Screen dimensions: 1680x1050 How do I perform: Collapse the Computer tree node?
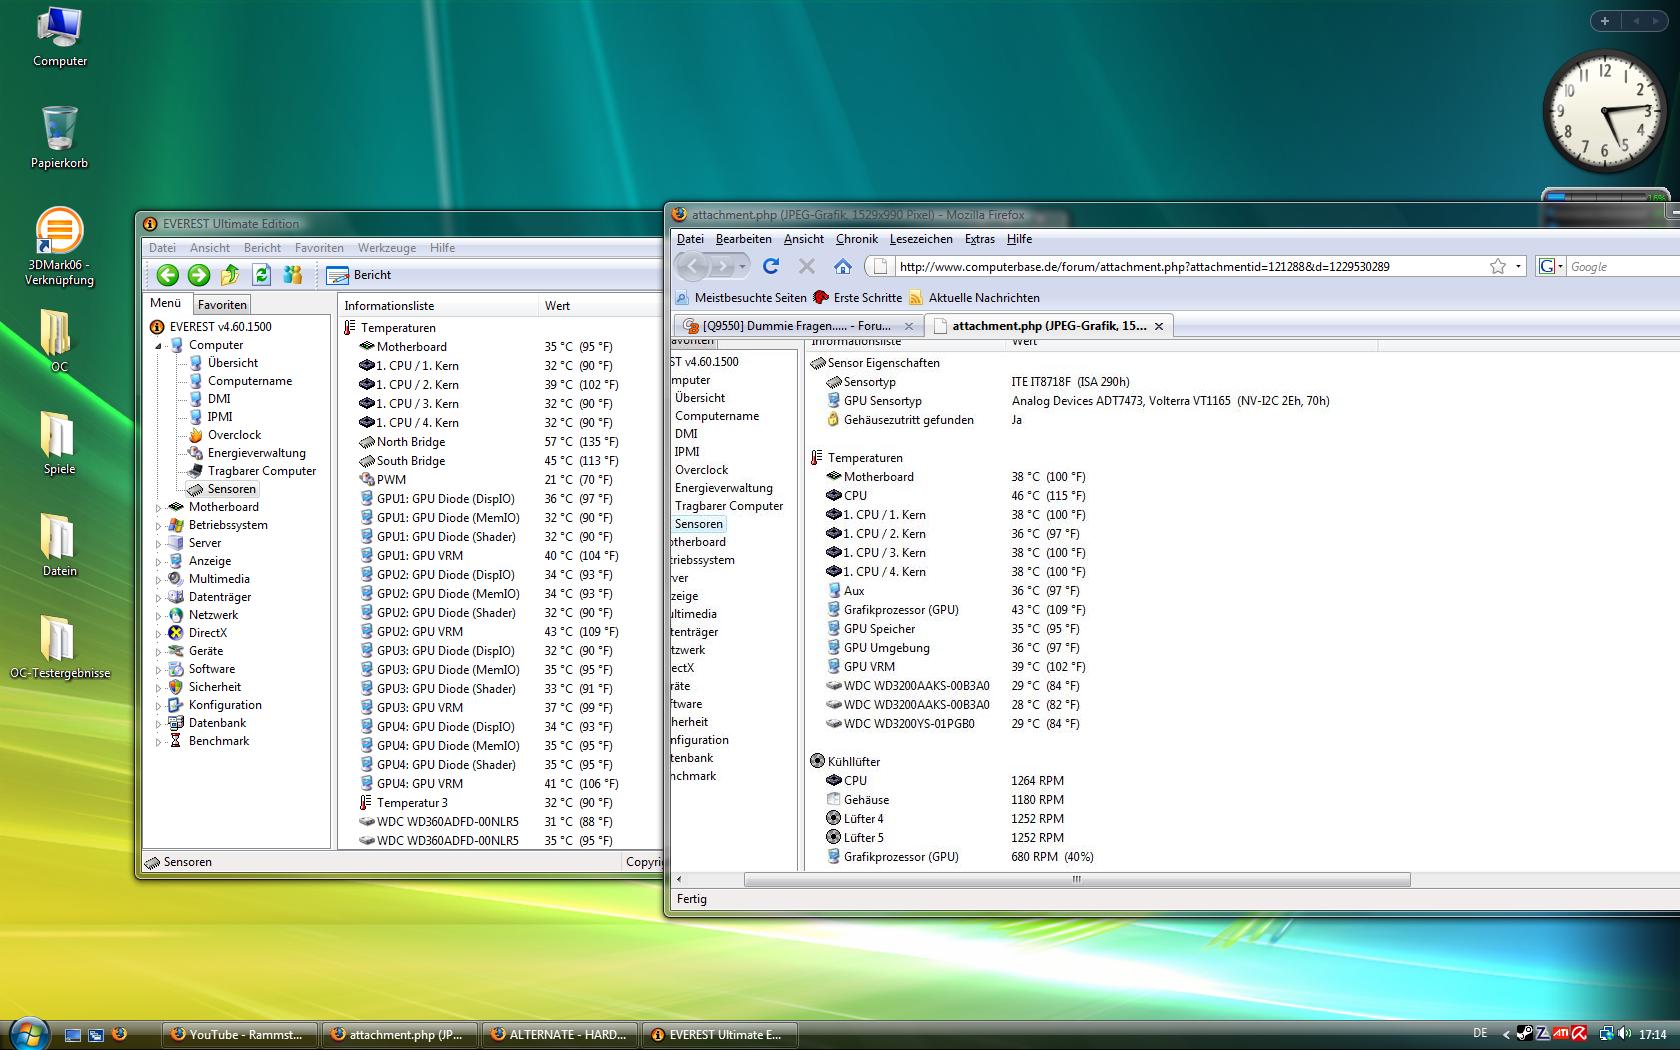pyautogui.click(x=158, y=346)
